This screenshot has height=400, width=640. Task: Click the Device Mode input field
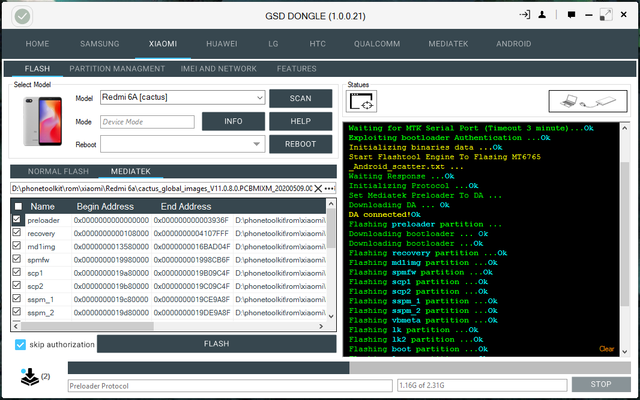[x=147, y=121]
